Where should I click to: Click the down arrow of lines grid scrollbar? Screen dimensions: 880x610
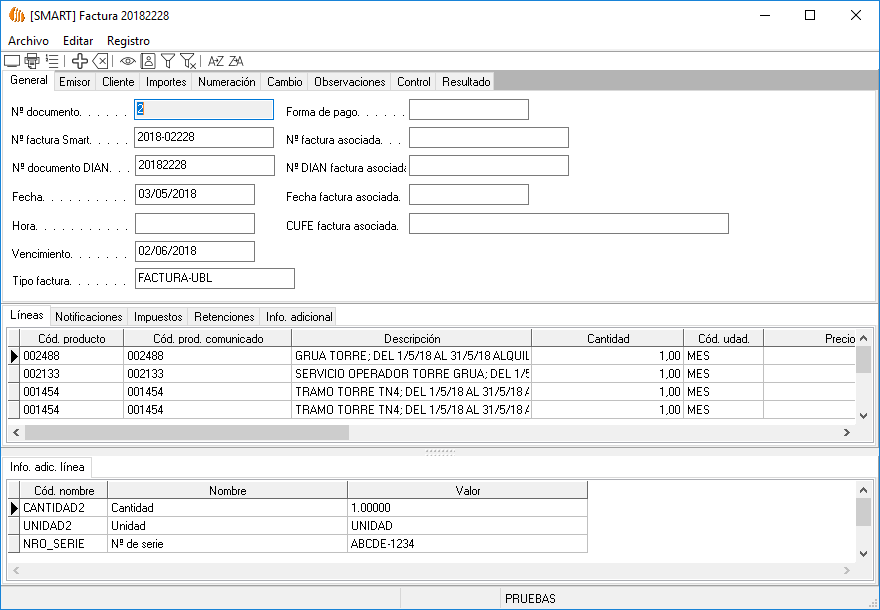tap(863, 415)
